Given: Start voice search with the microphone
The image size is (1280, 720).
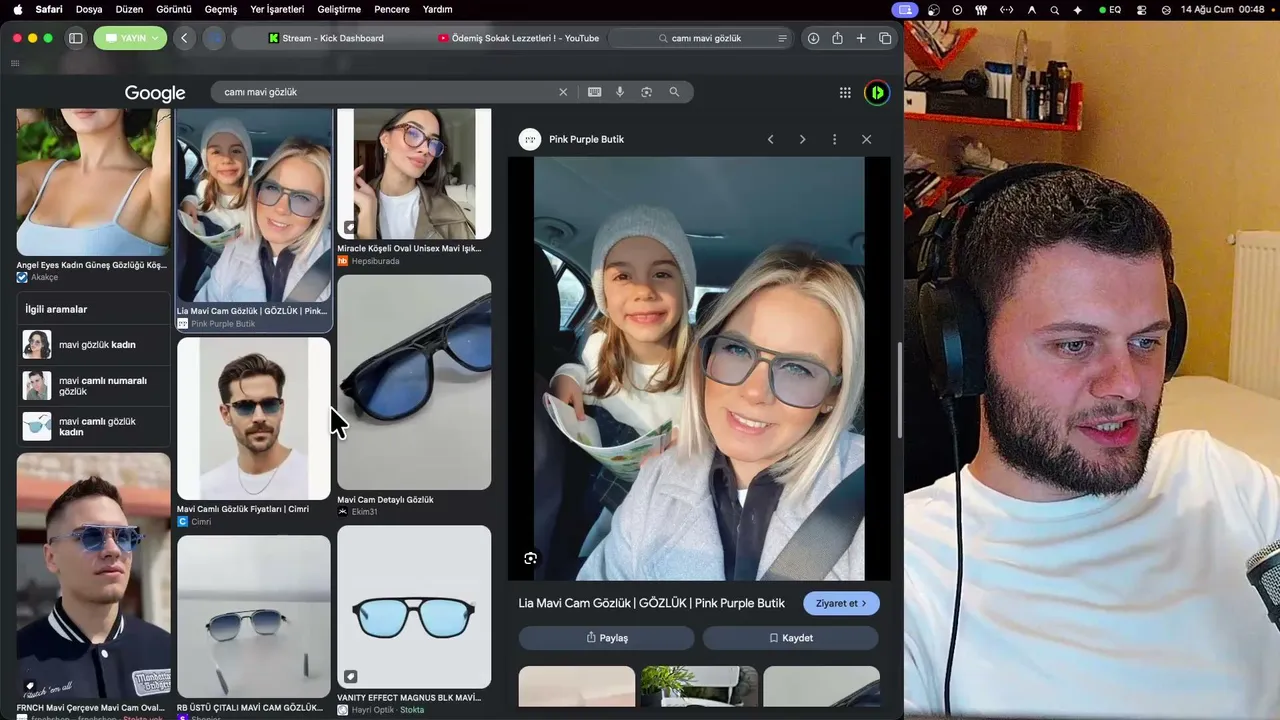Looking at the screenshot, I should [x=620, y=92].
